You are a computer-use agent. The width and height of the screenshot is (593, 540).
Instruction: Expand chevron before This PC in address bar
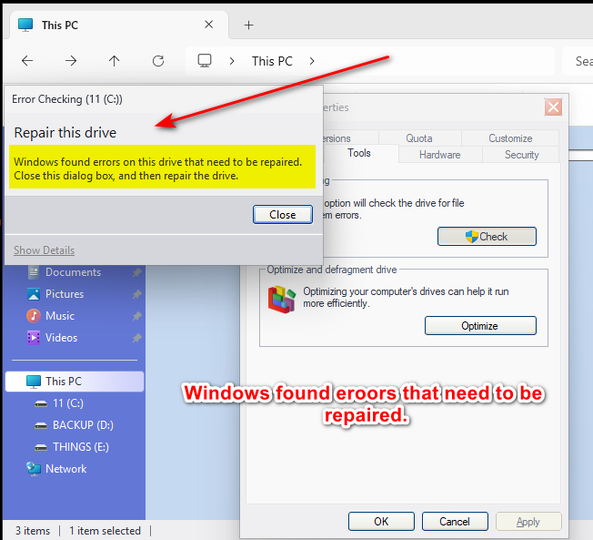(232, 61)
